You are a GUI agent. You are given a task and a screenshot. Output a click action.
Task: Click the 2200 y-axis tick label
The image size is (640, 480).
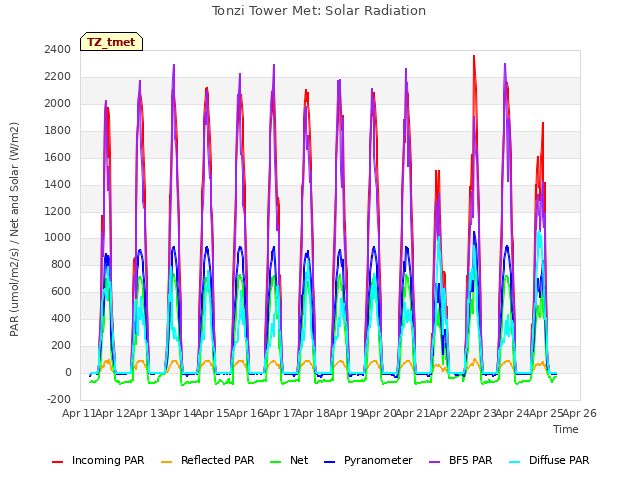(x=58, y=77)
